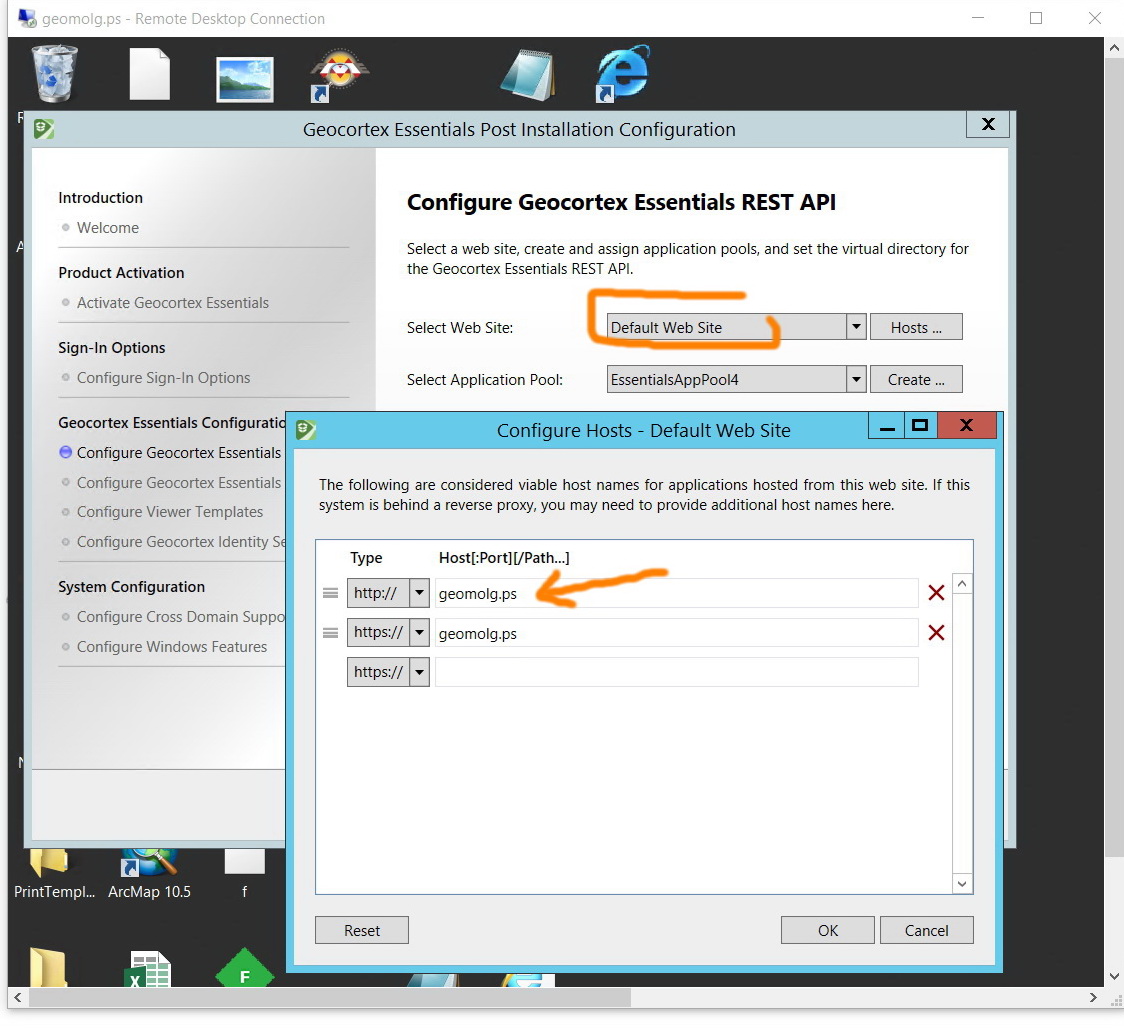
Task: Go to Configure Viewer Templates step
Action: 170,512
